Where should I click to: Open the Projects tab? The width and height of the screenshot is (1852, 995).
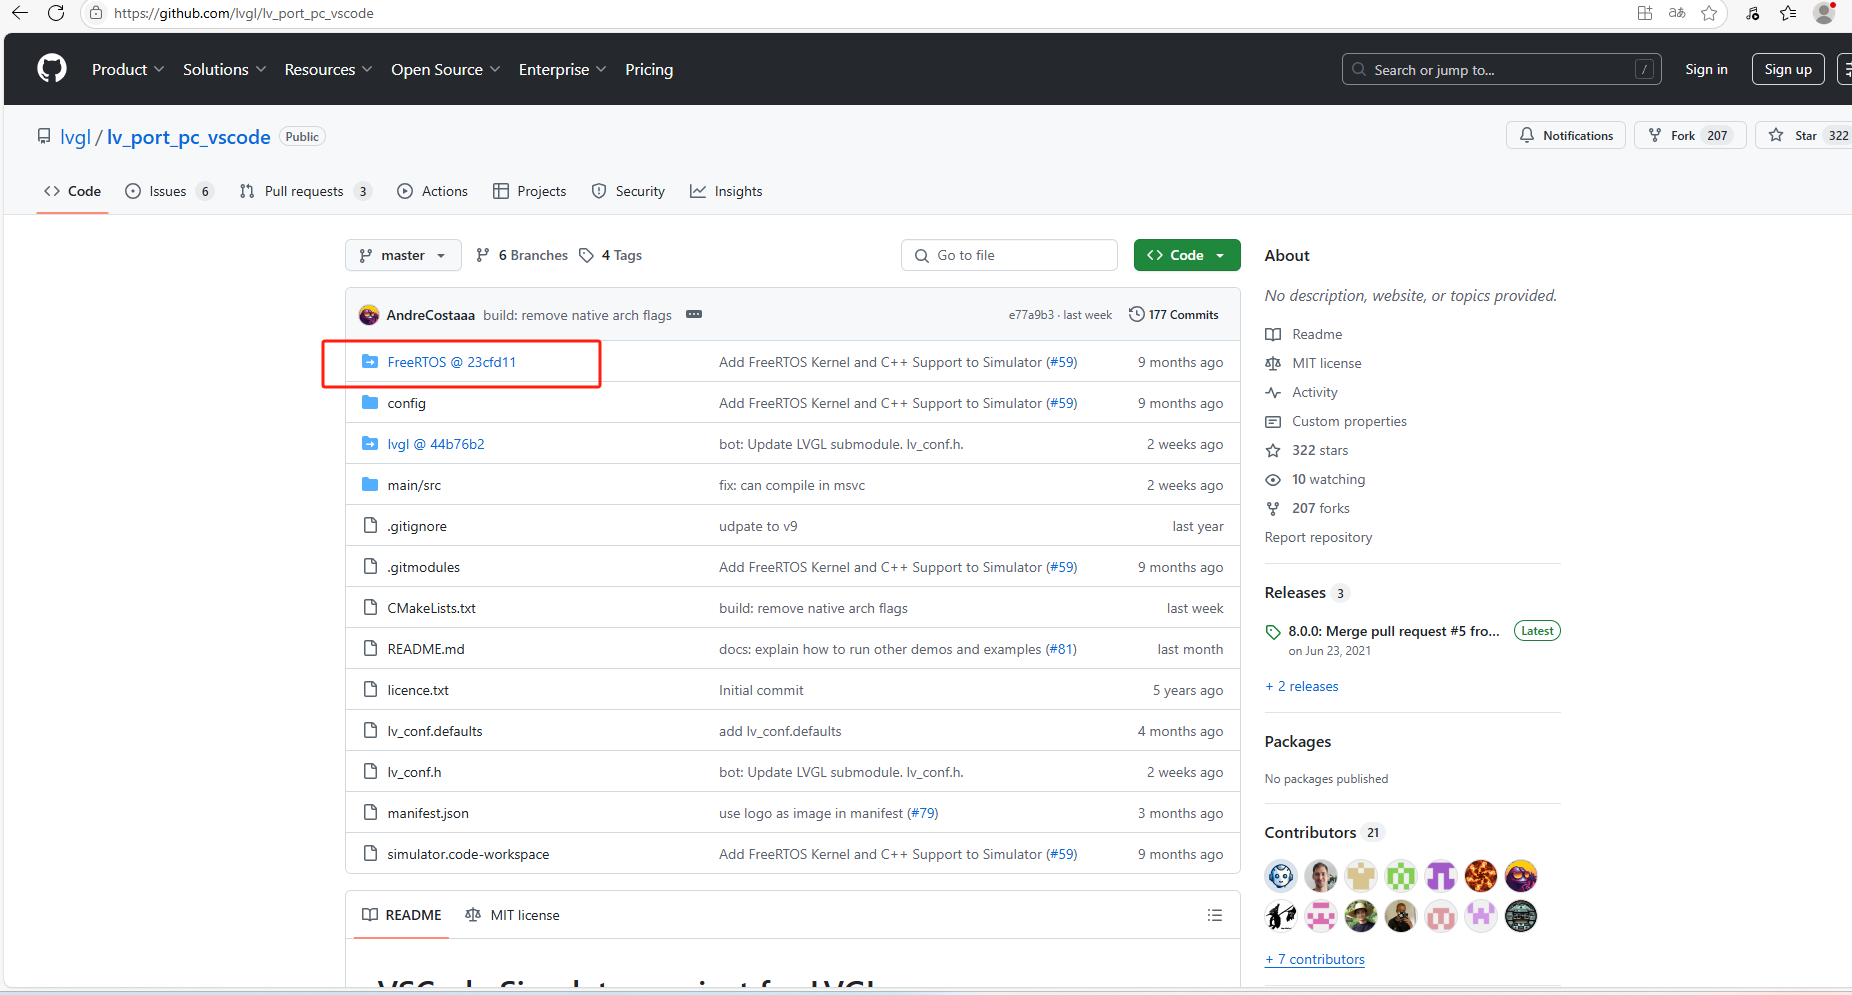click(x=530, y=191)
